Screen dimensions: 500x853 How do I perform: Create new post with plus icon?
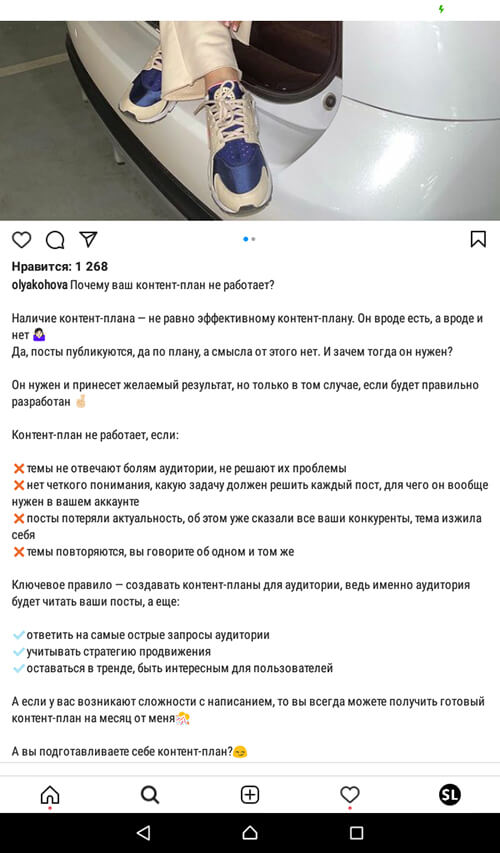tap(250, 795)
